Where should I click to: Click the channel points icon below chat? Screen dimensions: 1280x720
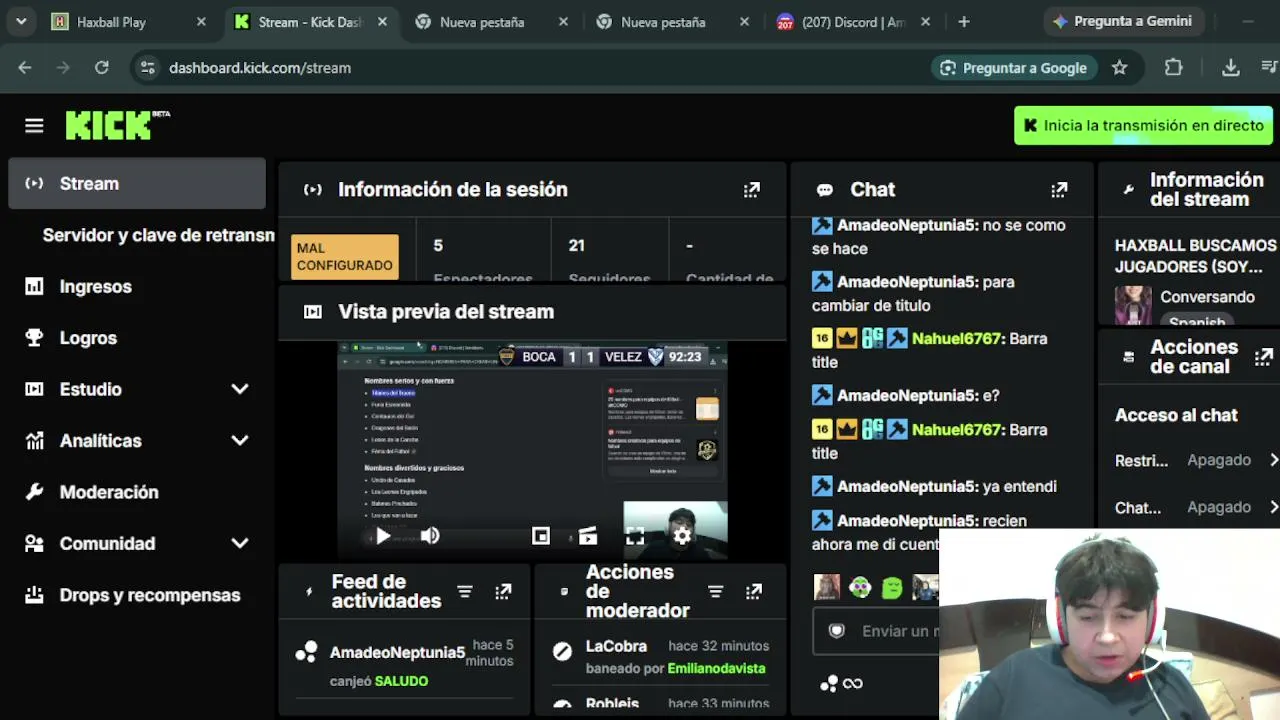[x=829, y=684]
